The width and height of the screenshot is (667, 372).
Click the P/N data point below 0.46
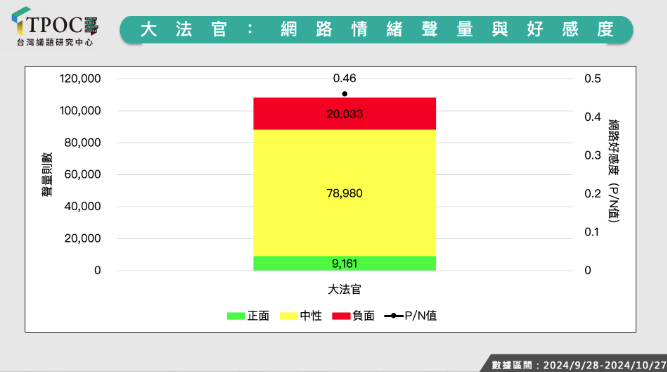click(345, 94)
